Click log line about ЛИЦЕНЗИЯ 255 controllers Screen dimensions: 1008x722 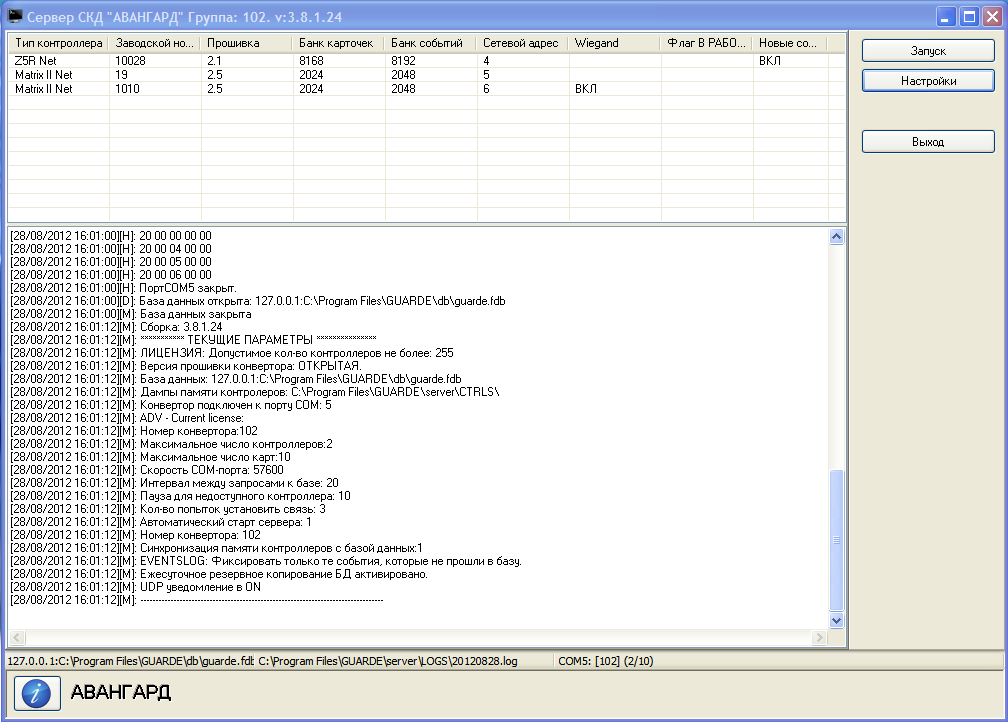pyautogui.click(x=232, y=353)
